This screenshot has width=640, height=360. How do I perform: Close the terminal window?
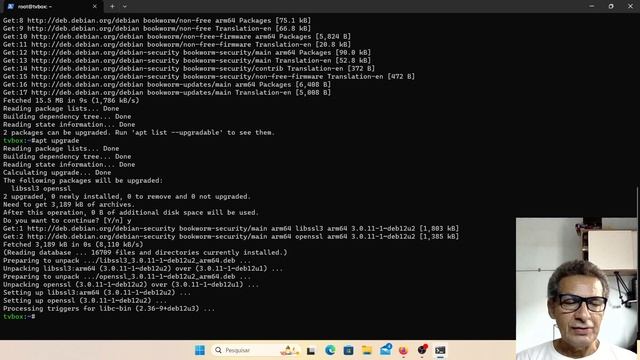630,6
